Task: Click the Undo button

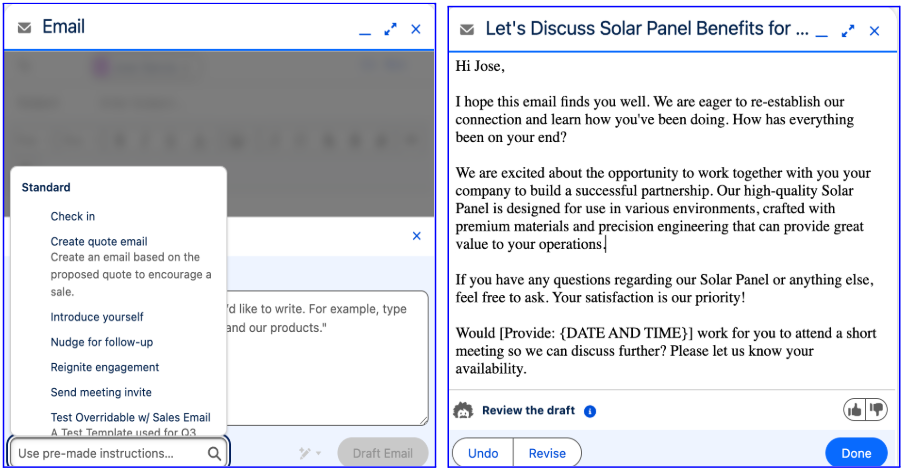Action: coord(483,453)
